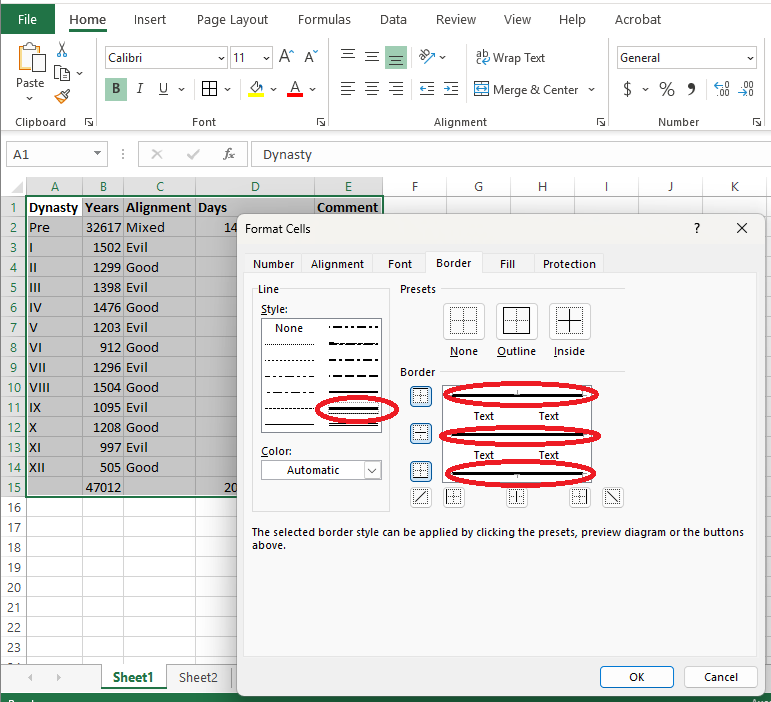This screenshot has width=771, height=702.
Task: Apply the Outline border preset
Action: [x=516, y=322]
